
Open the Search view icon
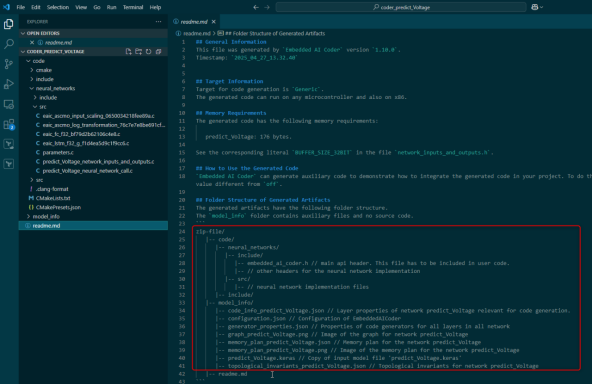click(x=8, y=44)
